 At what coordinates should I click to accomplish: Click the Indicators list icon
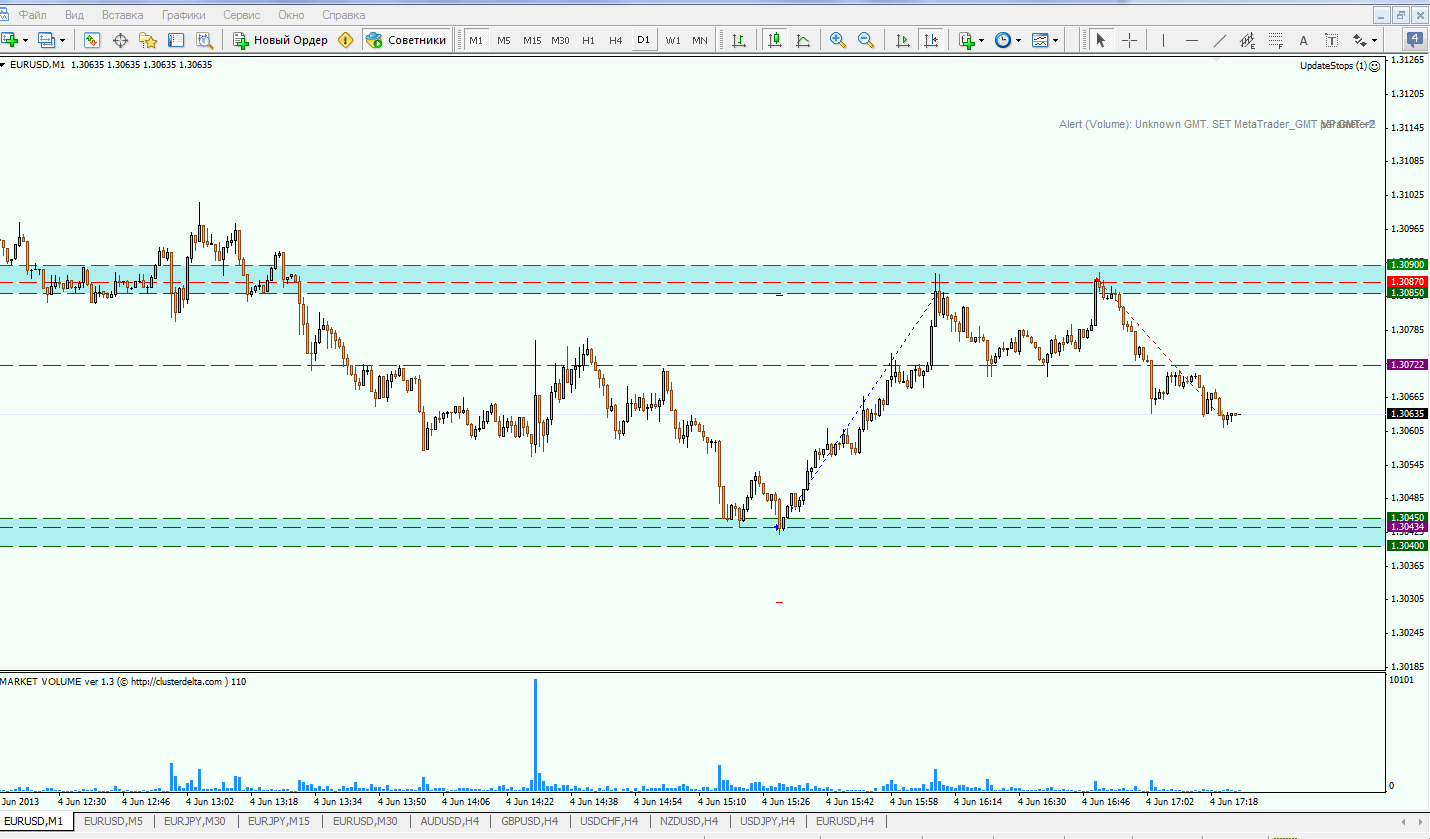(x=966, y=40)
